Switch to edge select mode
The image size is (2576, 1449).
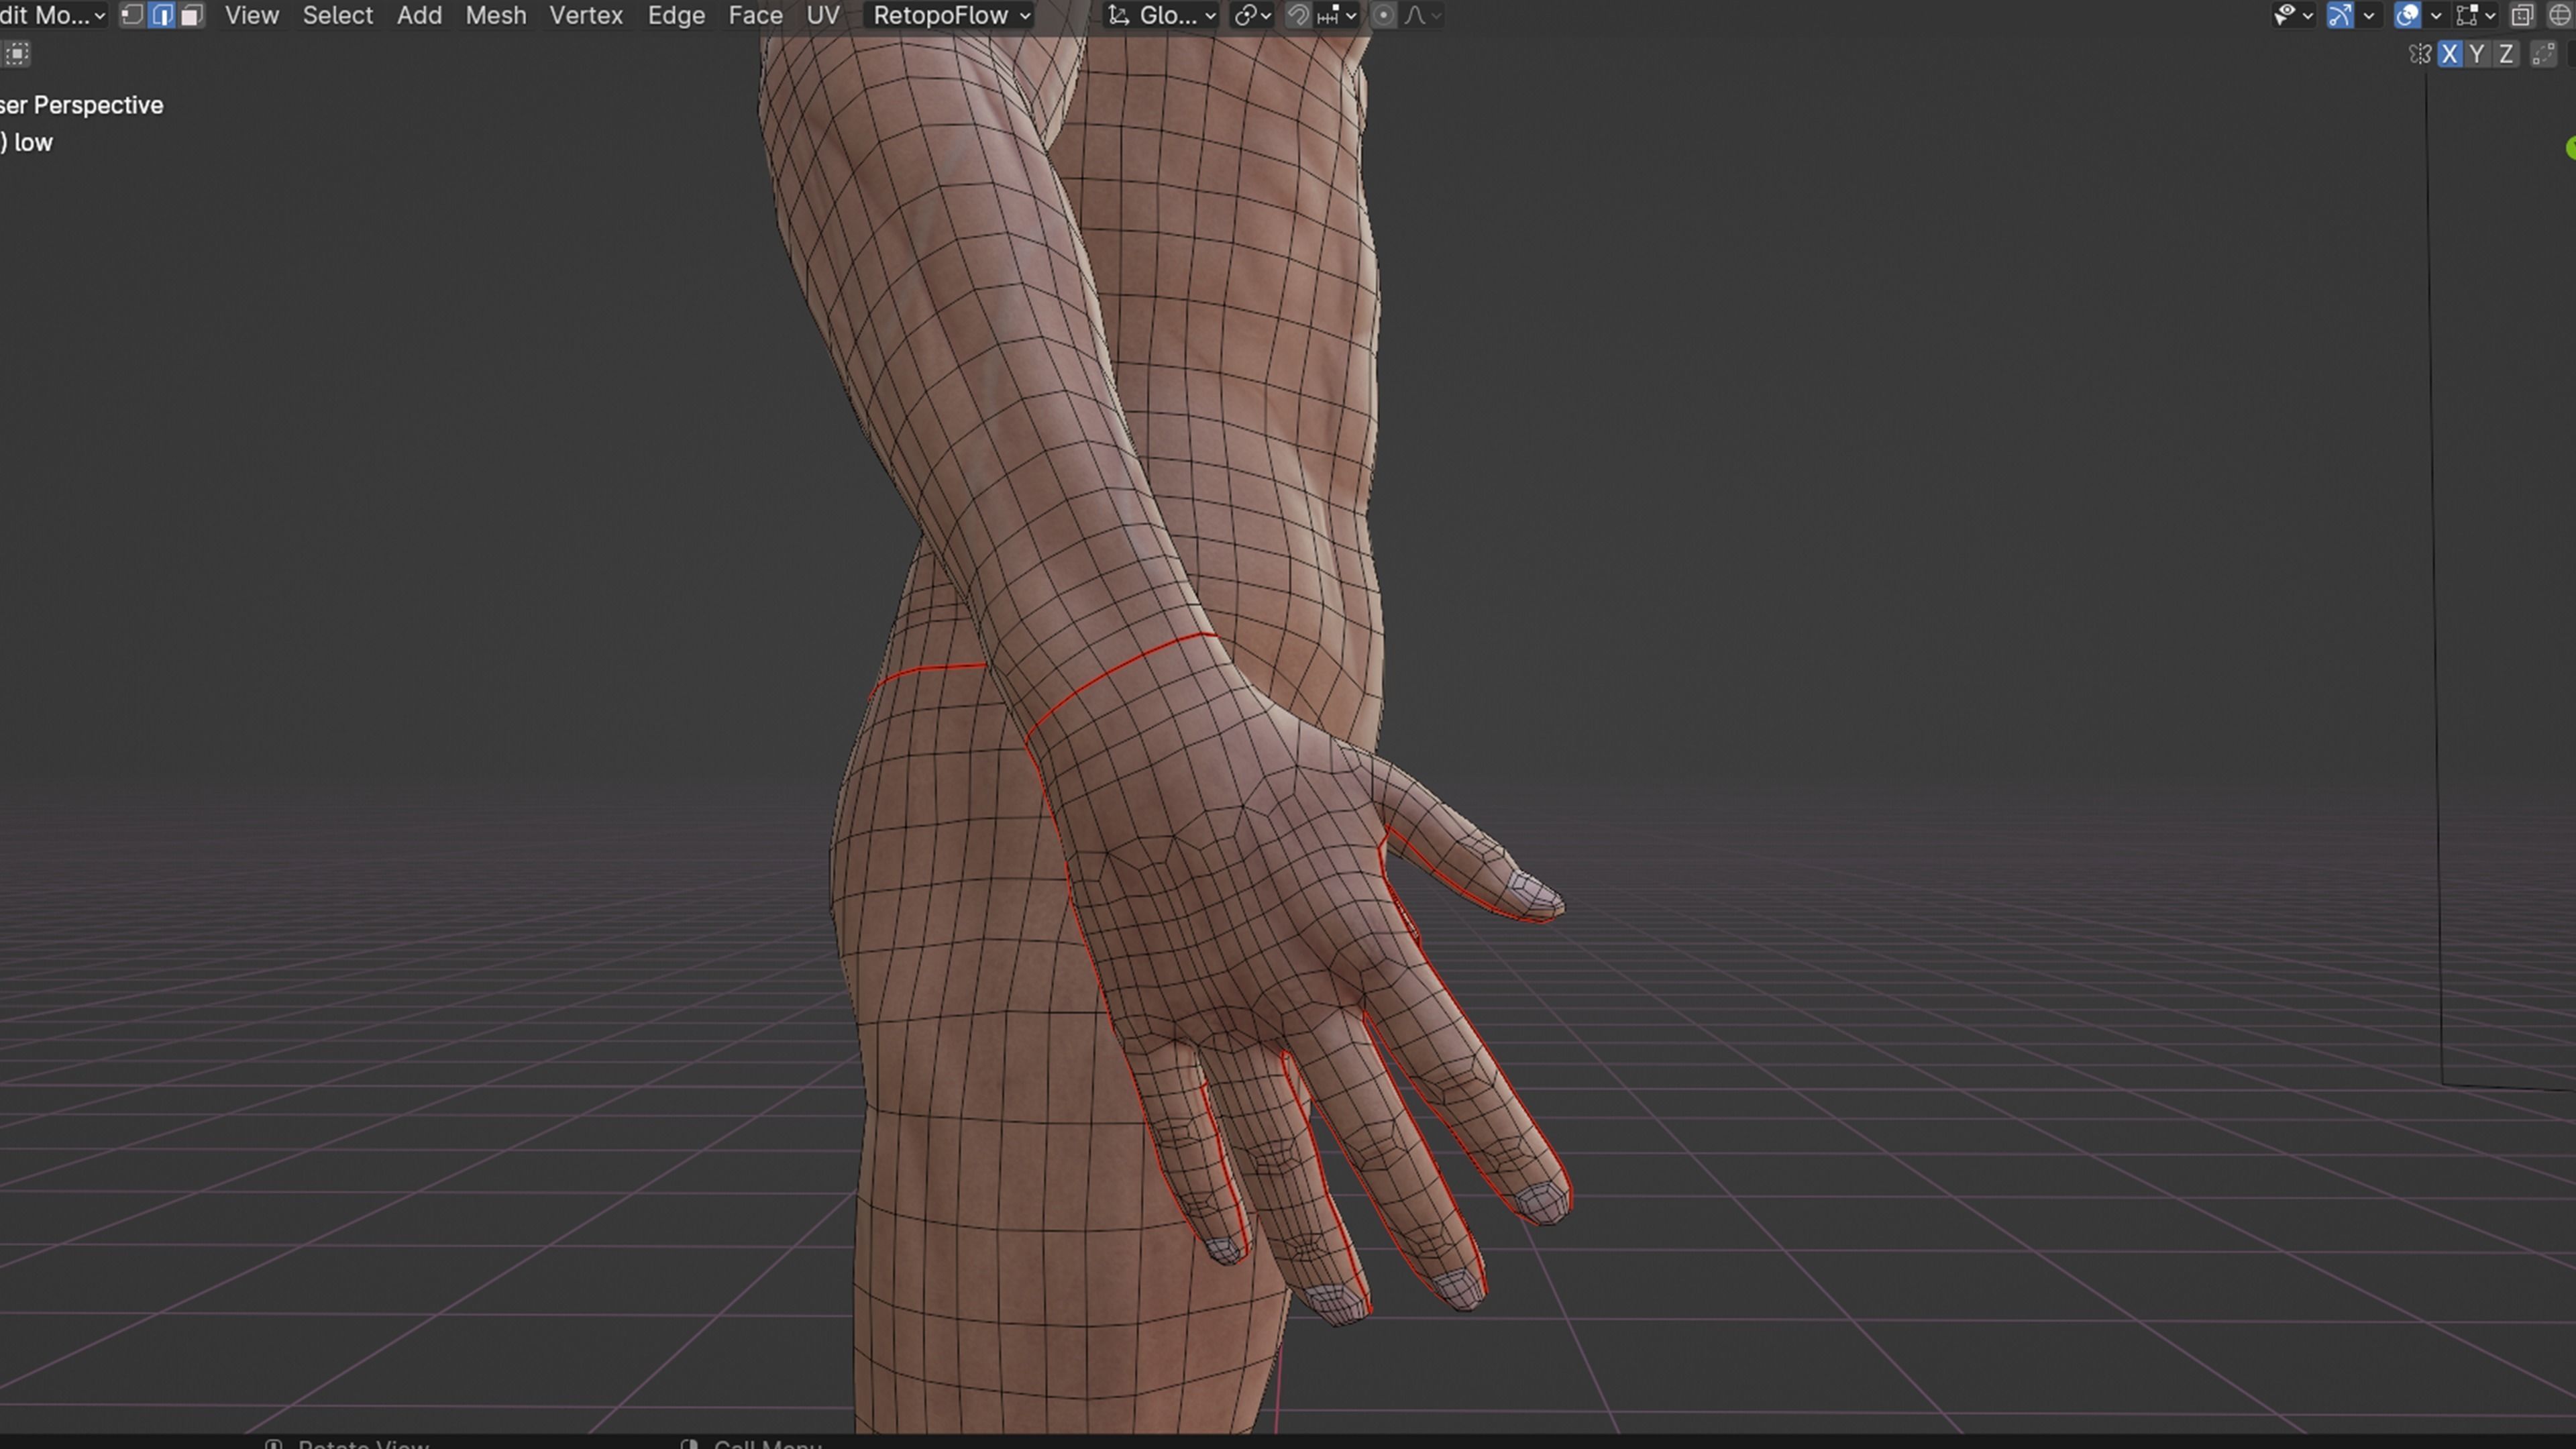(162, 15)
